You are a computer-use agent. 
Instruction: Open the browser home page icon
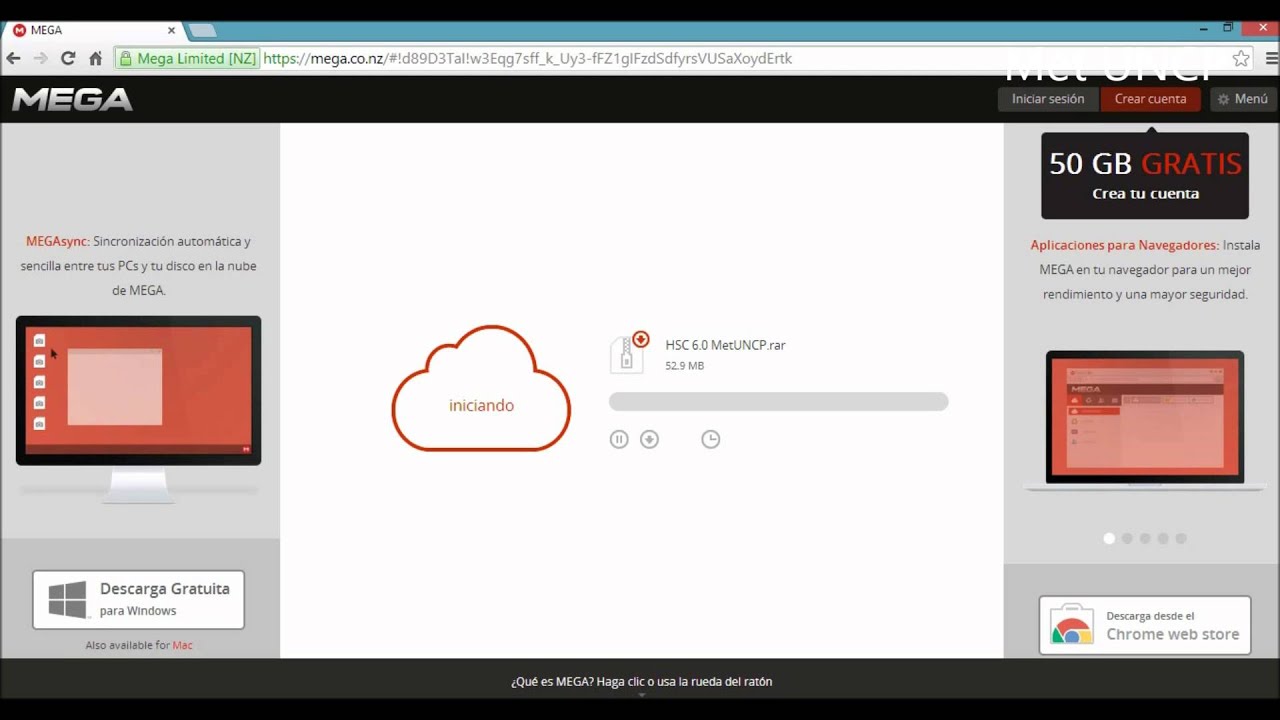[x=96, y=59]
